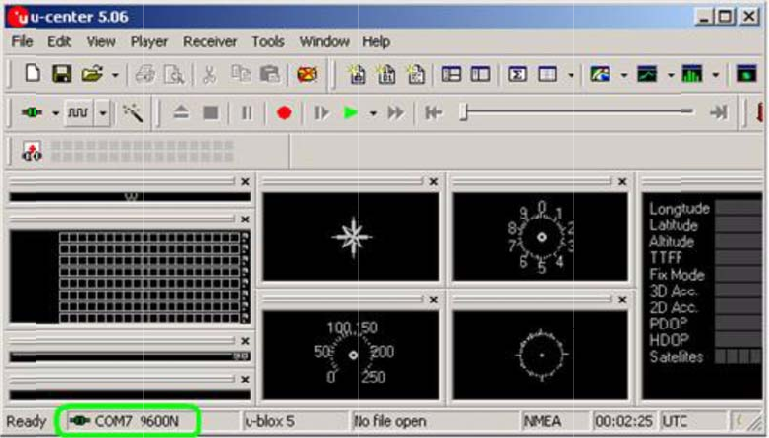769x438 pixels.
Task: Close the clock docking panel
Action: [622, 181]
